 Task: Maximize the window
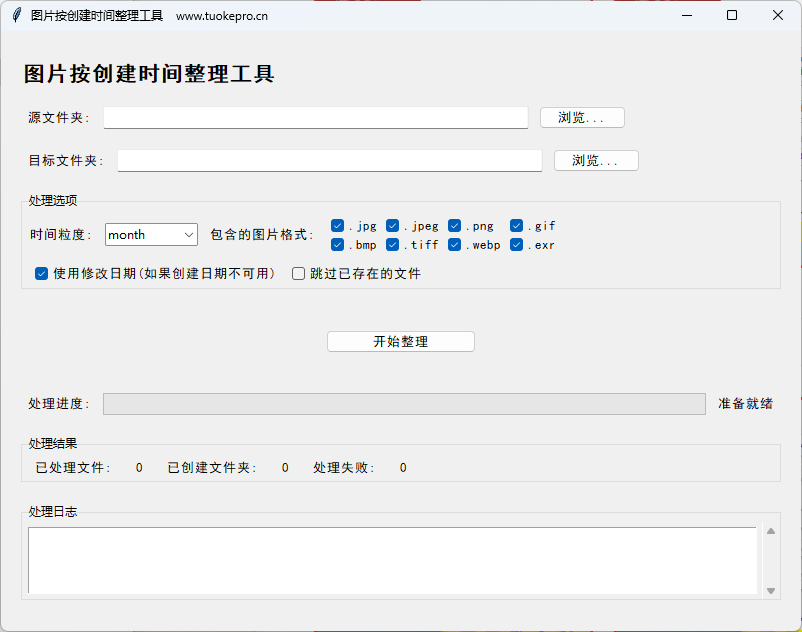click(732, 15)
